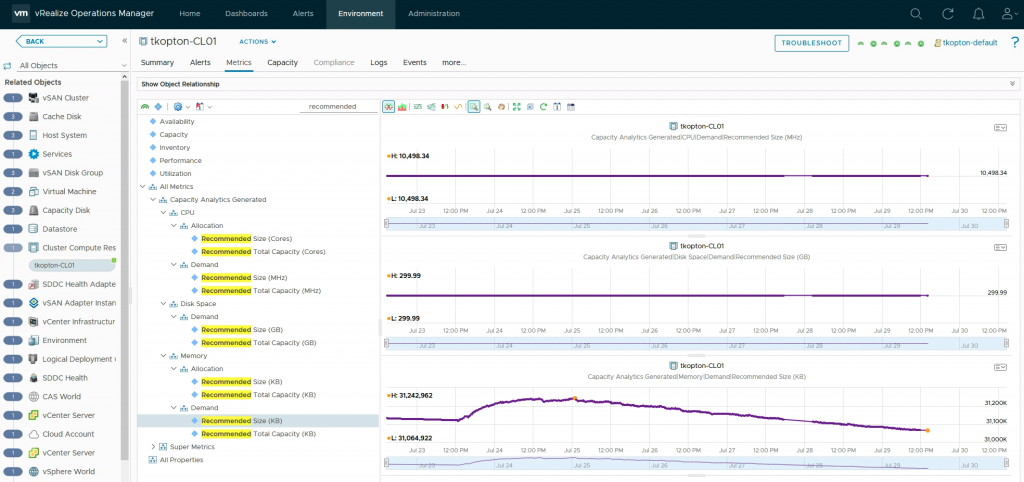This screenshot has height=482, width=1024.
Task: Click the calendar flag icon in metric picker toolbar
Action: (200, 106)
